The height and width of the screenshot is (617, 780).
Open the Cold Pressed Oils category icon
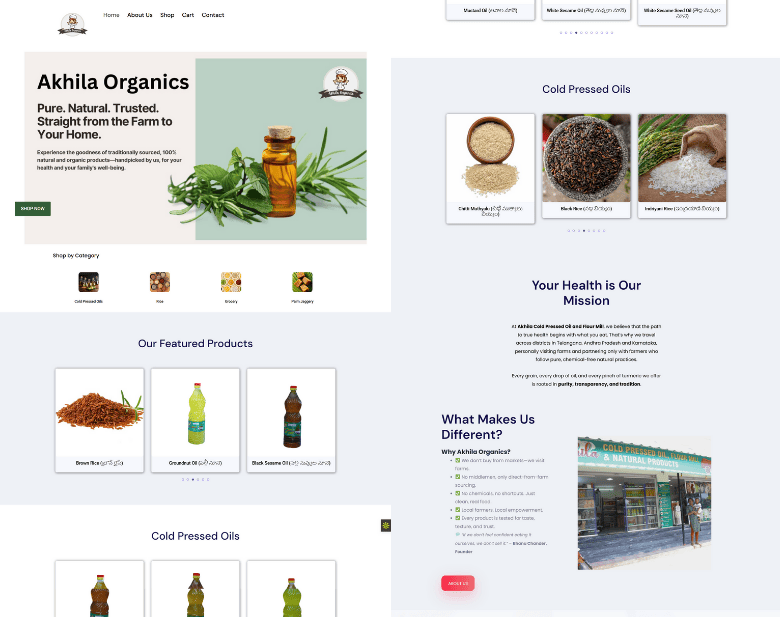click(x=88, y=282)
